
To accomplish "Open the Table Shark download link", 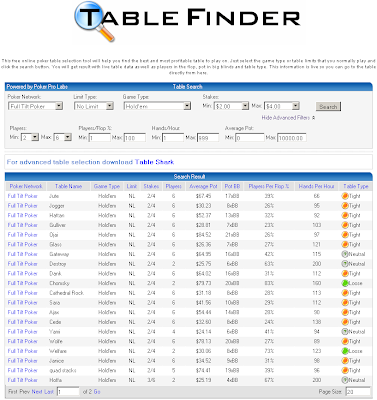I will click(x=154, y=162).
